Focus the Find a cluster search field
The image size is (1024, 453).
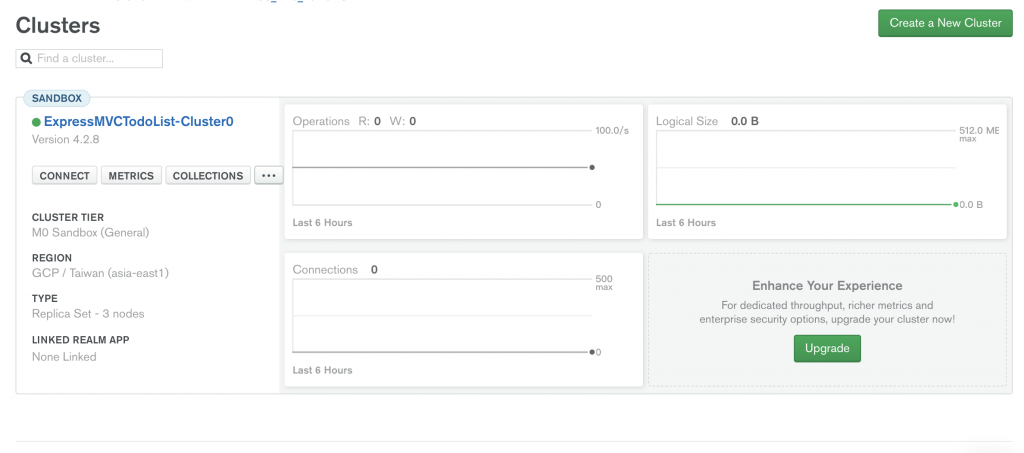coord(97,59)
